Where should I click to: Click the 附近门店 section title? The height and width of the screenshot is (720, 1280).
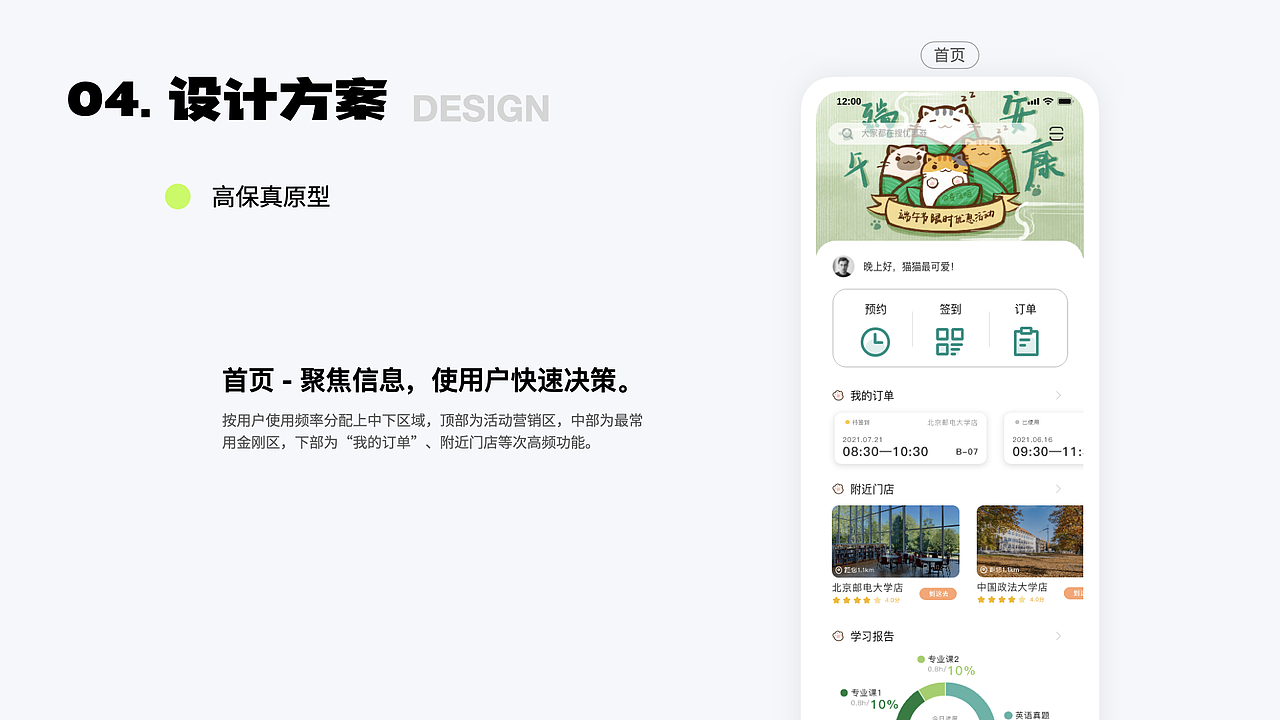pyautogui.click(x=872, y=489)
